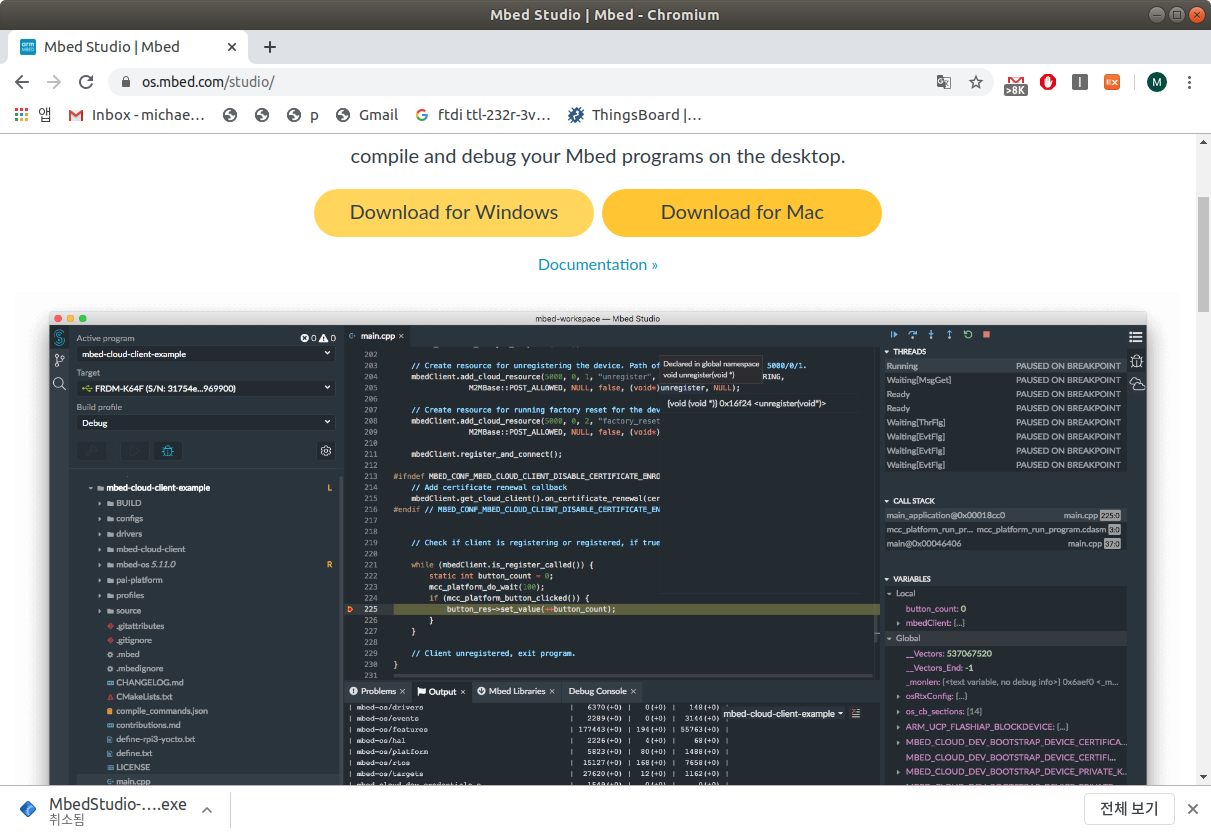The image size is (1211, 834).
Task: Click the breakpoint arrow at line 225
Action: click(350, 609)
